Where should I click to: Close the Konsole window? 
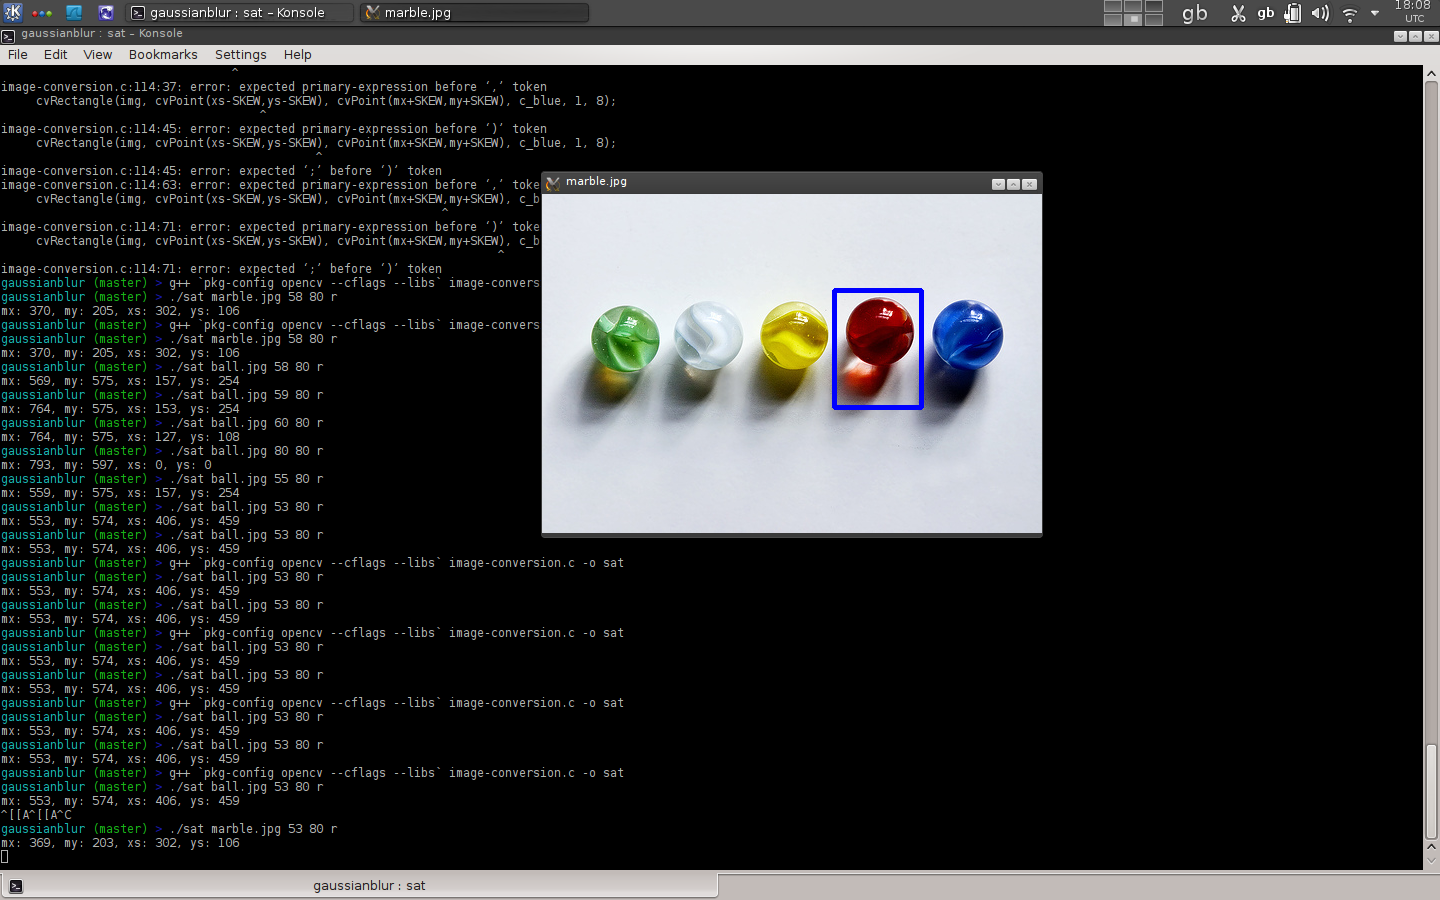click(x=1431, y=36)
